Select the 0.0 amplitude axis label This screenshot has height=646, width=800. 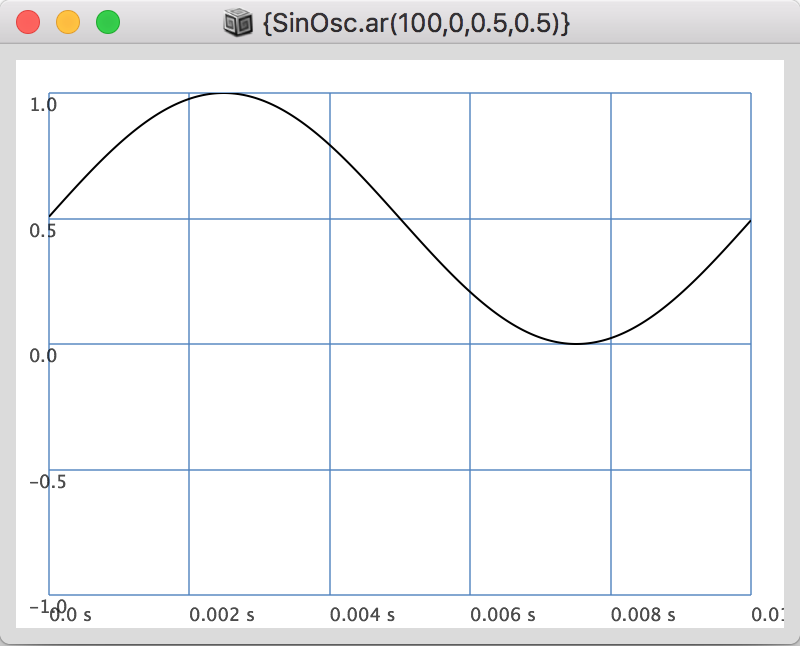[x=44, y=356]
